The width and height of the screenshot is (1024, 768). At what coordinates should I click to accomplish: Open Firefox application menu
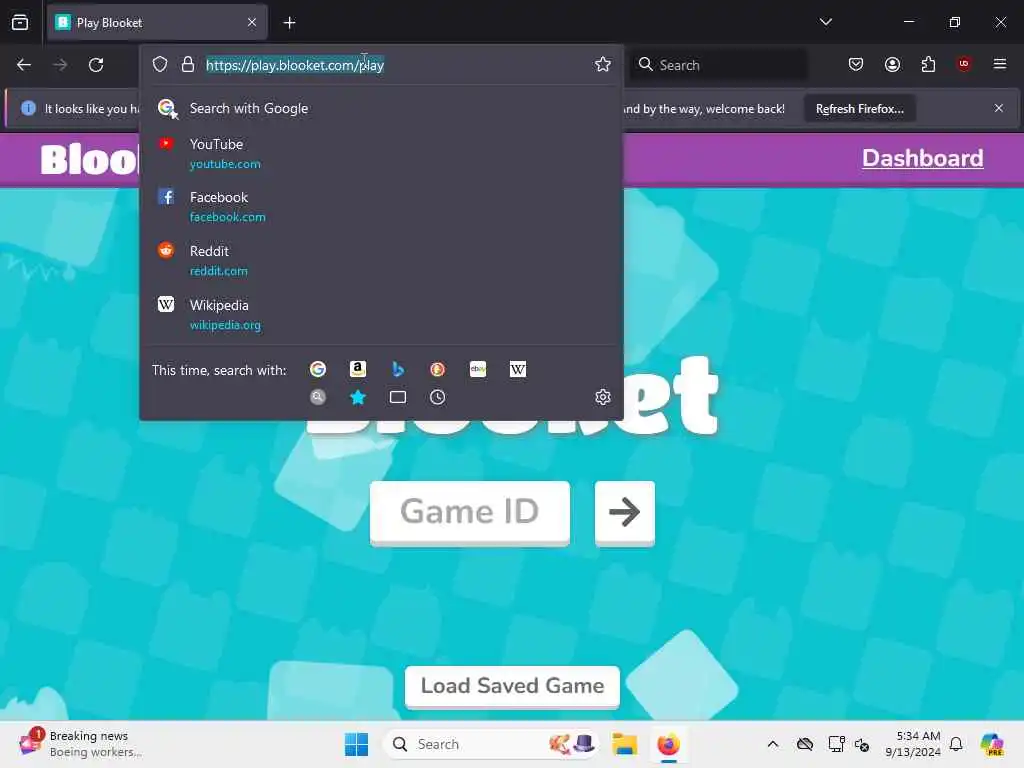coord(999,64)
